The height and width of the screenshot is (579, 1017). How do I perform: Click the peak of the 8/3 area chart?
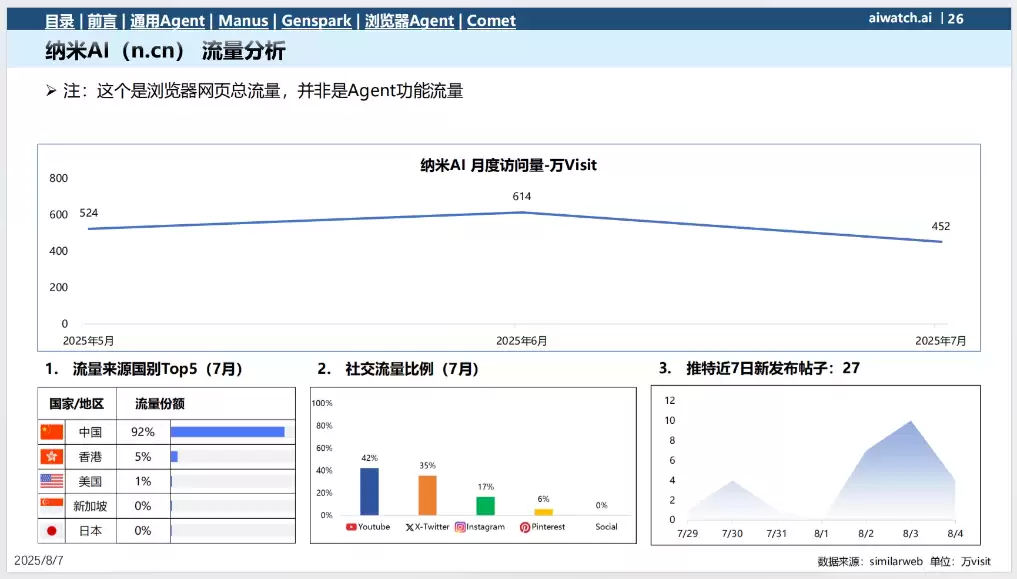pyautogui.click(x=911, y=422)
